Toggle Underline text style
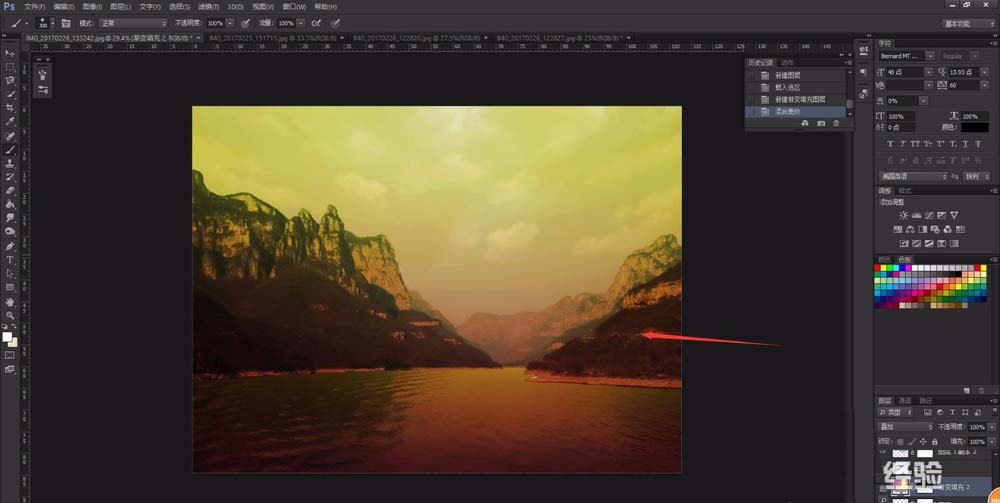 966,144
